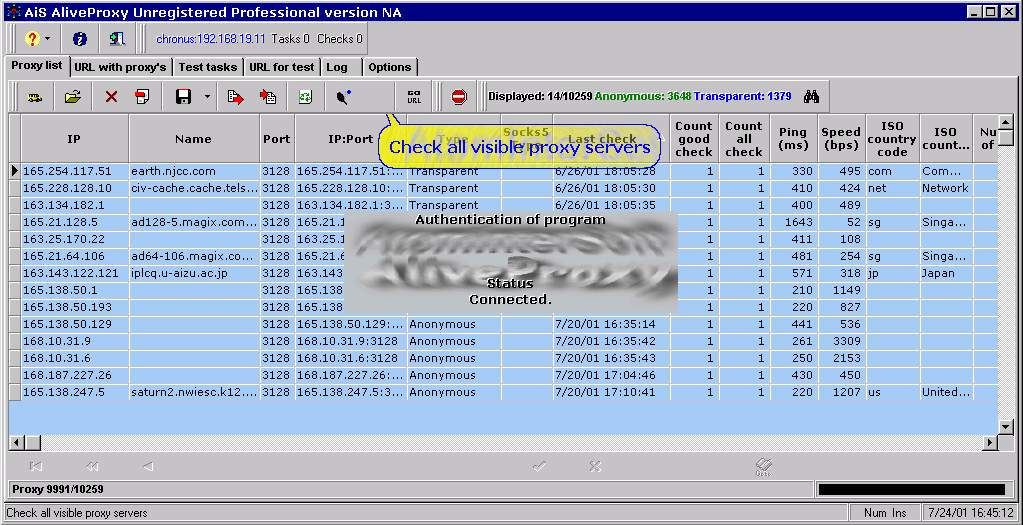
Task: Click vertical scrollbar up arrow
Action: coord(1006,122)
